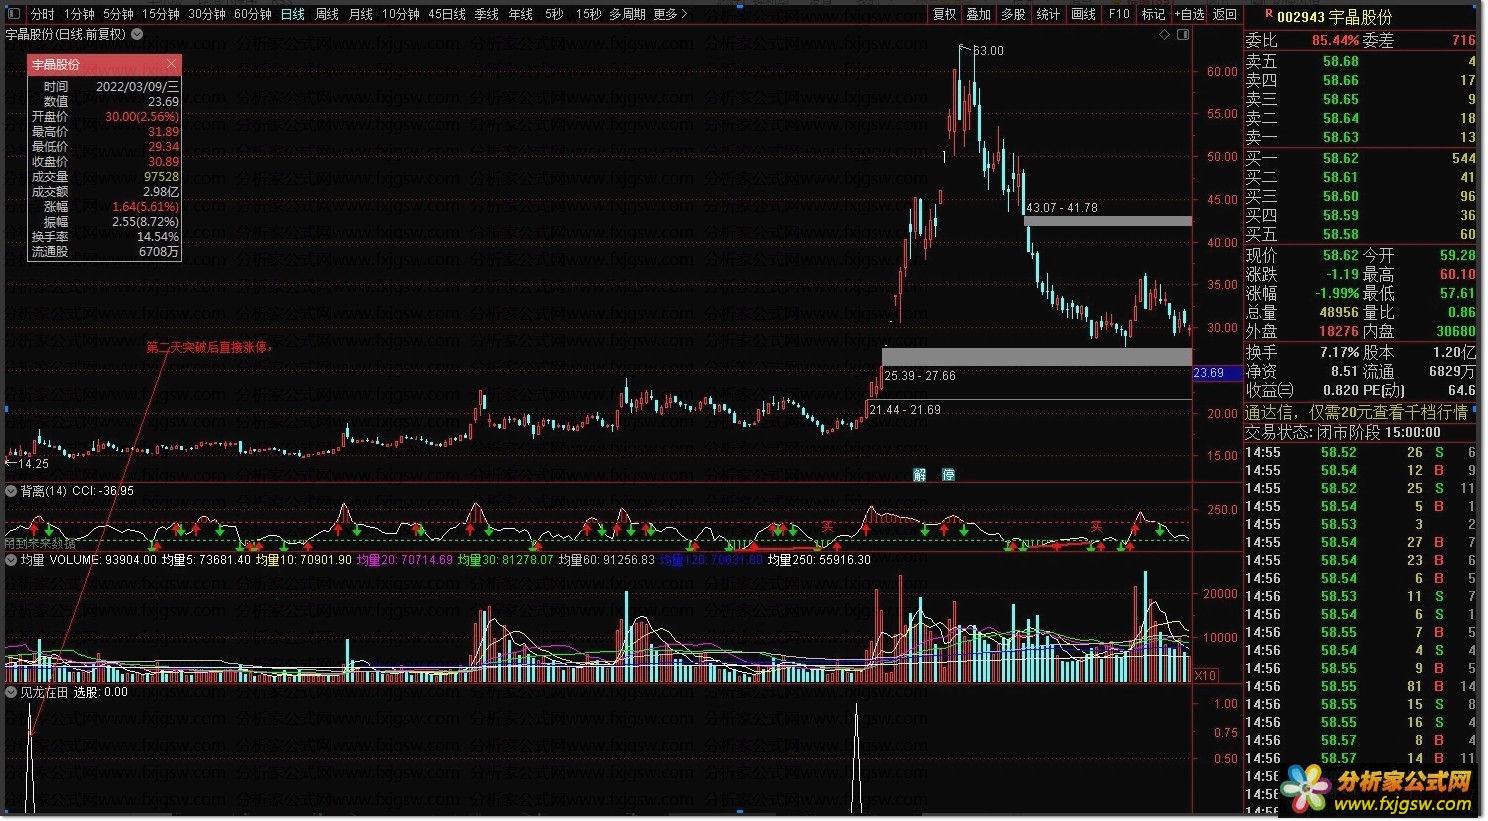Open the 多周期 multi-period view
Screen dimensions: 1488x821
coord(627,14)
